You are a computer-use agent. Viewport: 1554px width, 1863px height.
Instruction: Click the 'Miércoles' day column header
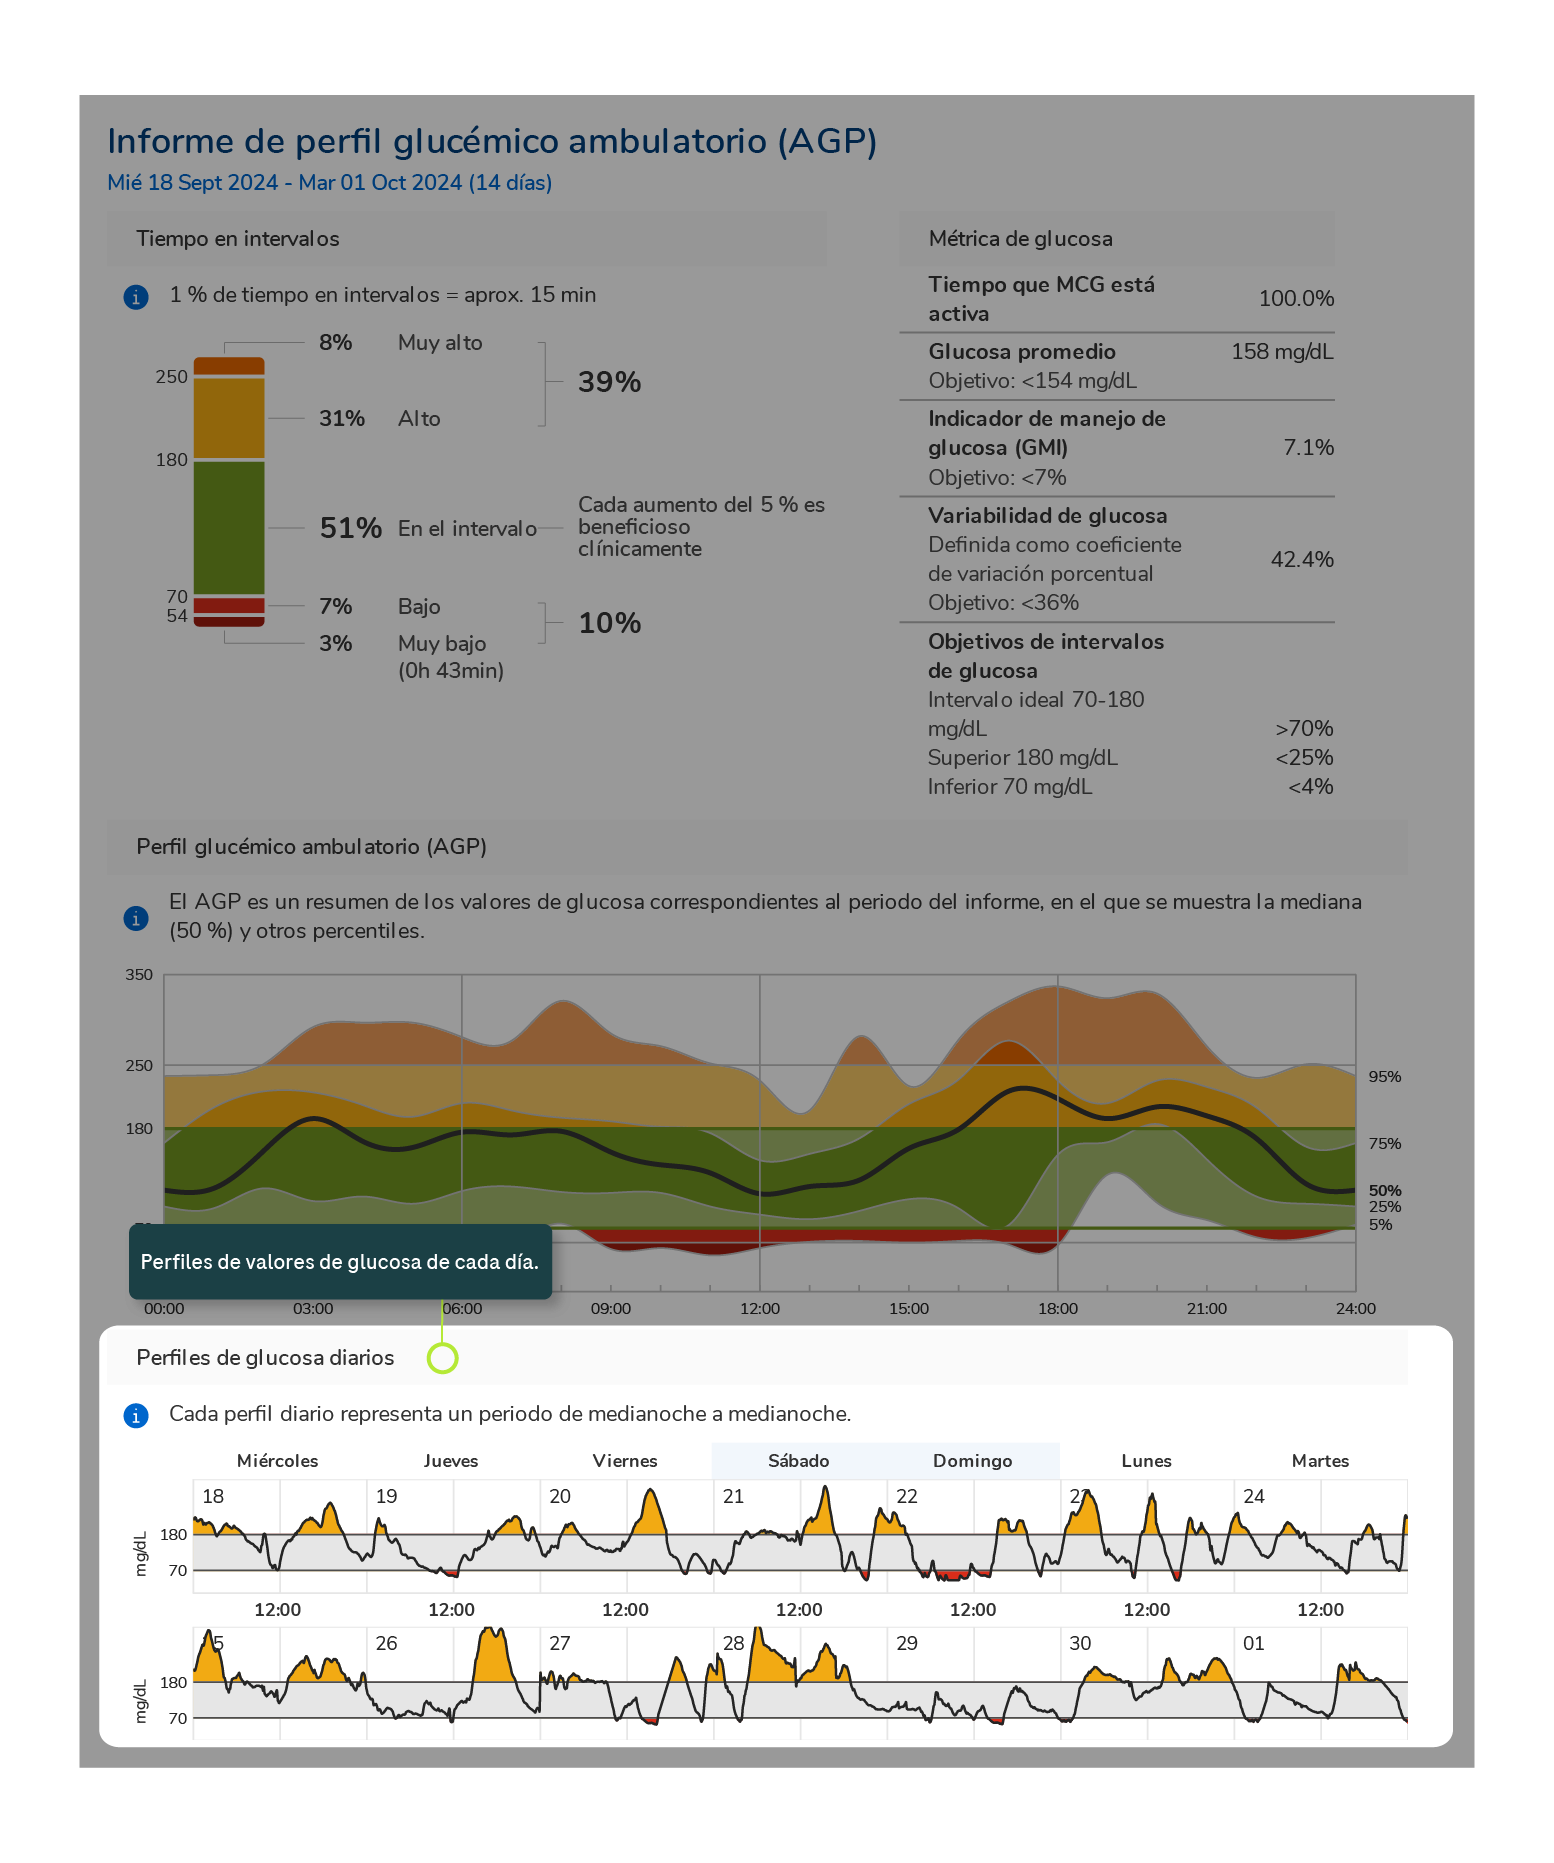point(278,1461)
